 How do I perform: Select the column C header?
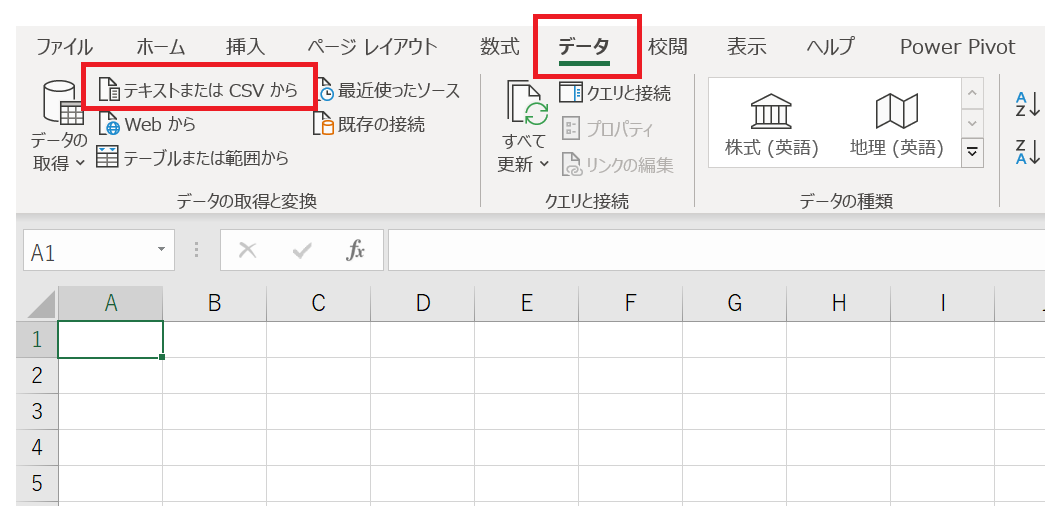[318, 303]
